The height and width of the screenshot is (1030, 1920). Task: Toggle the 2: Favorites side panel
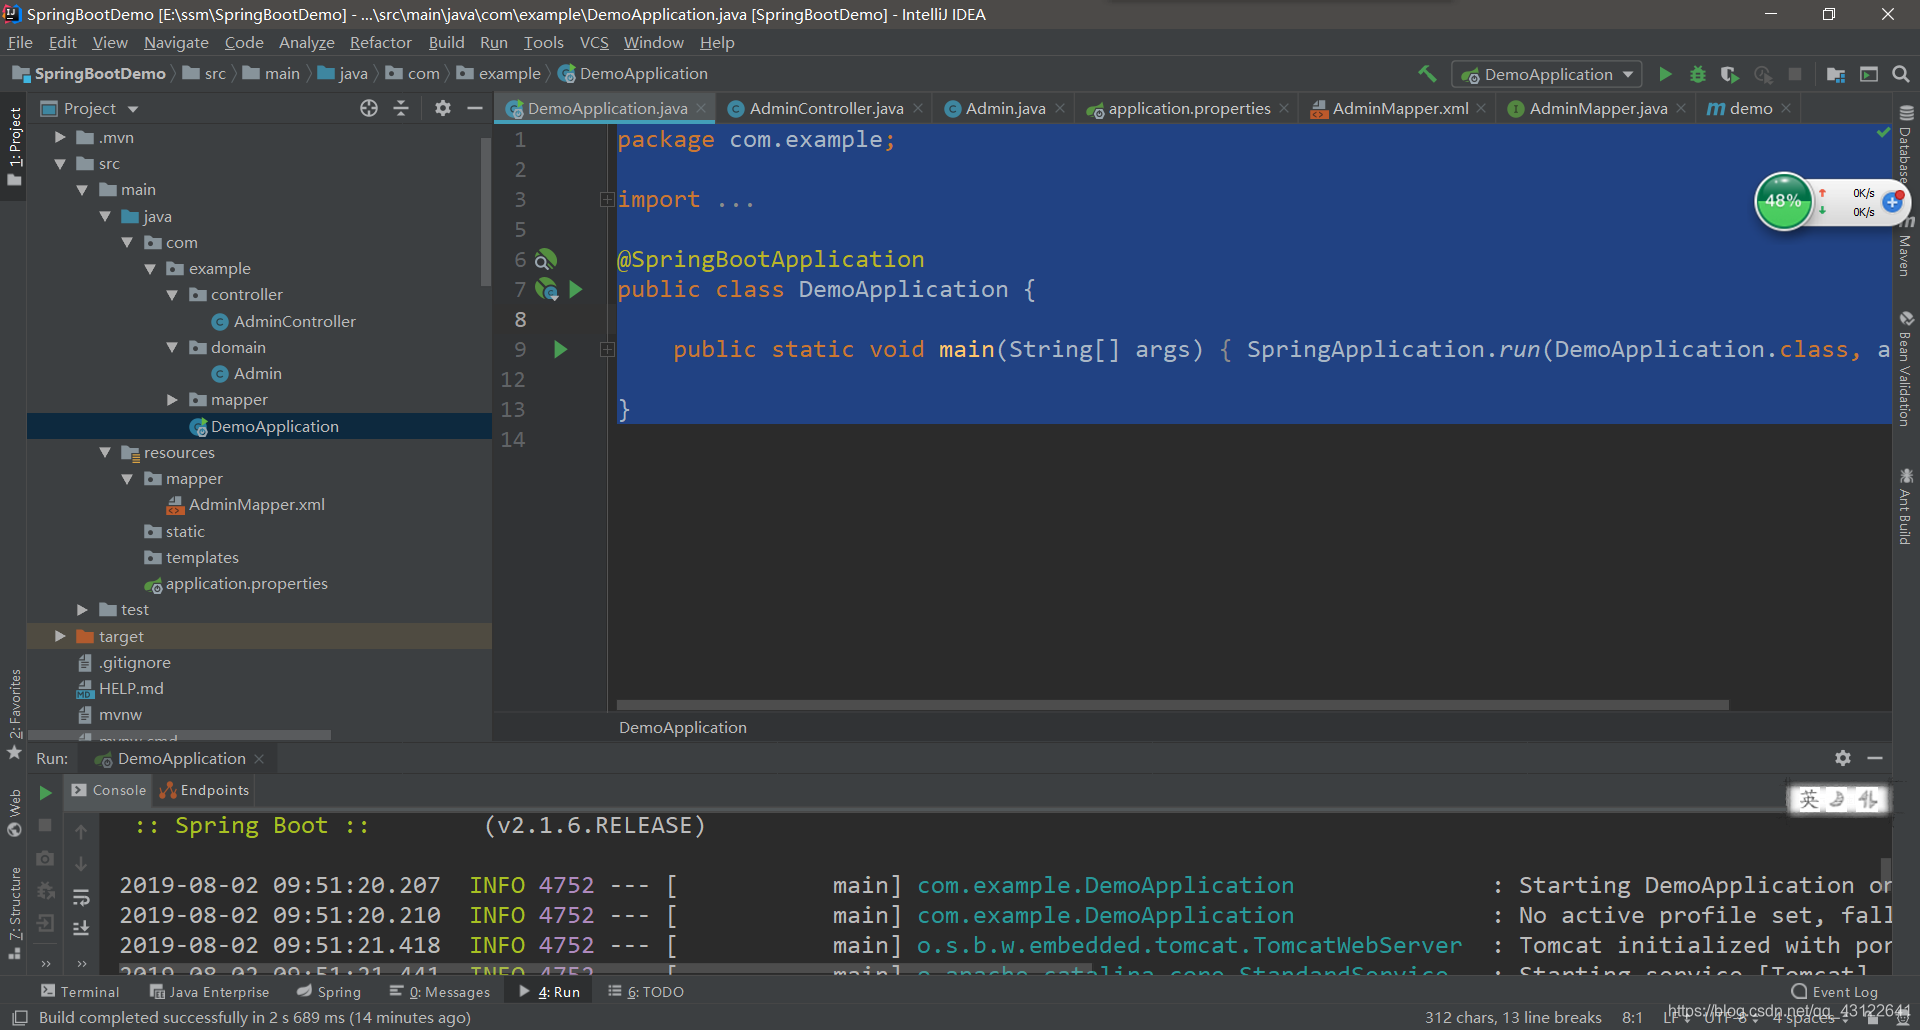[x=14, y=713]
